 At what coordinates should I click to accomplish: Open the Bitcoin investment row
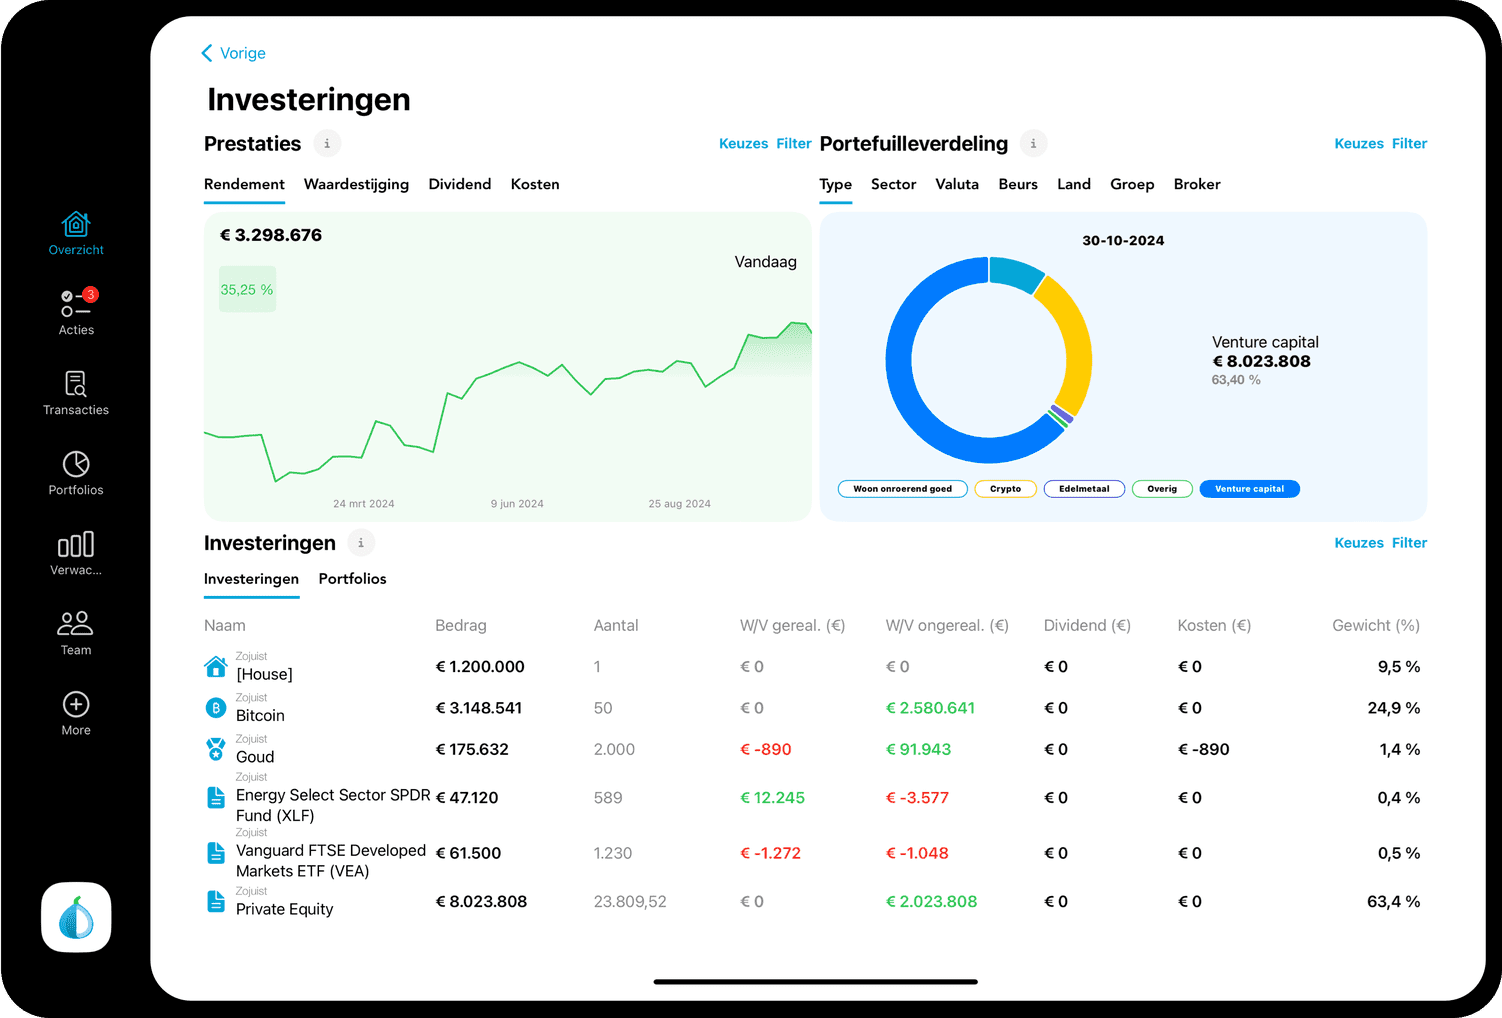[260, 709]
